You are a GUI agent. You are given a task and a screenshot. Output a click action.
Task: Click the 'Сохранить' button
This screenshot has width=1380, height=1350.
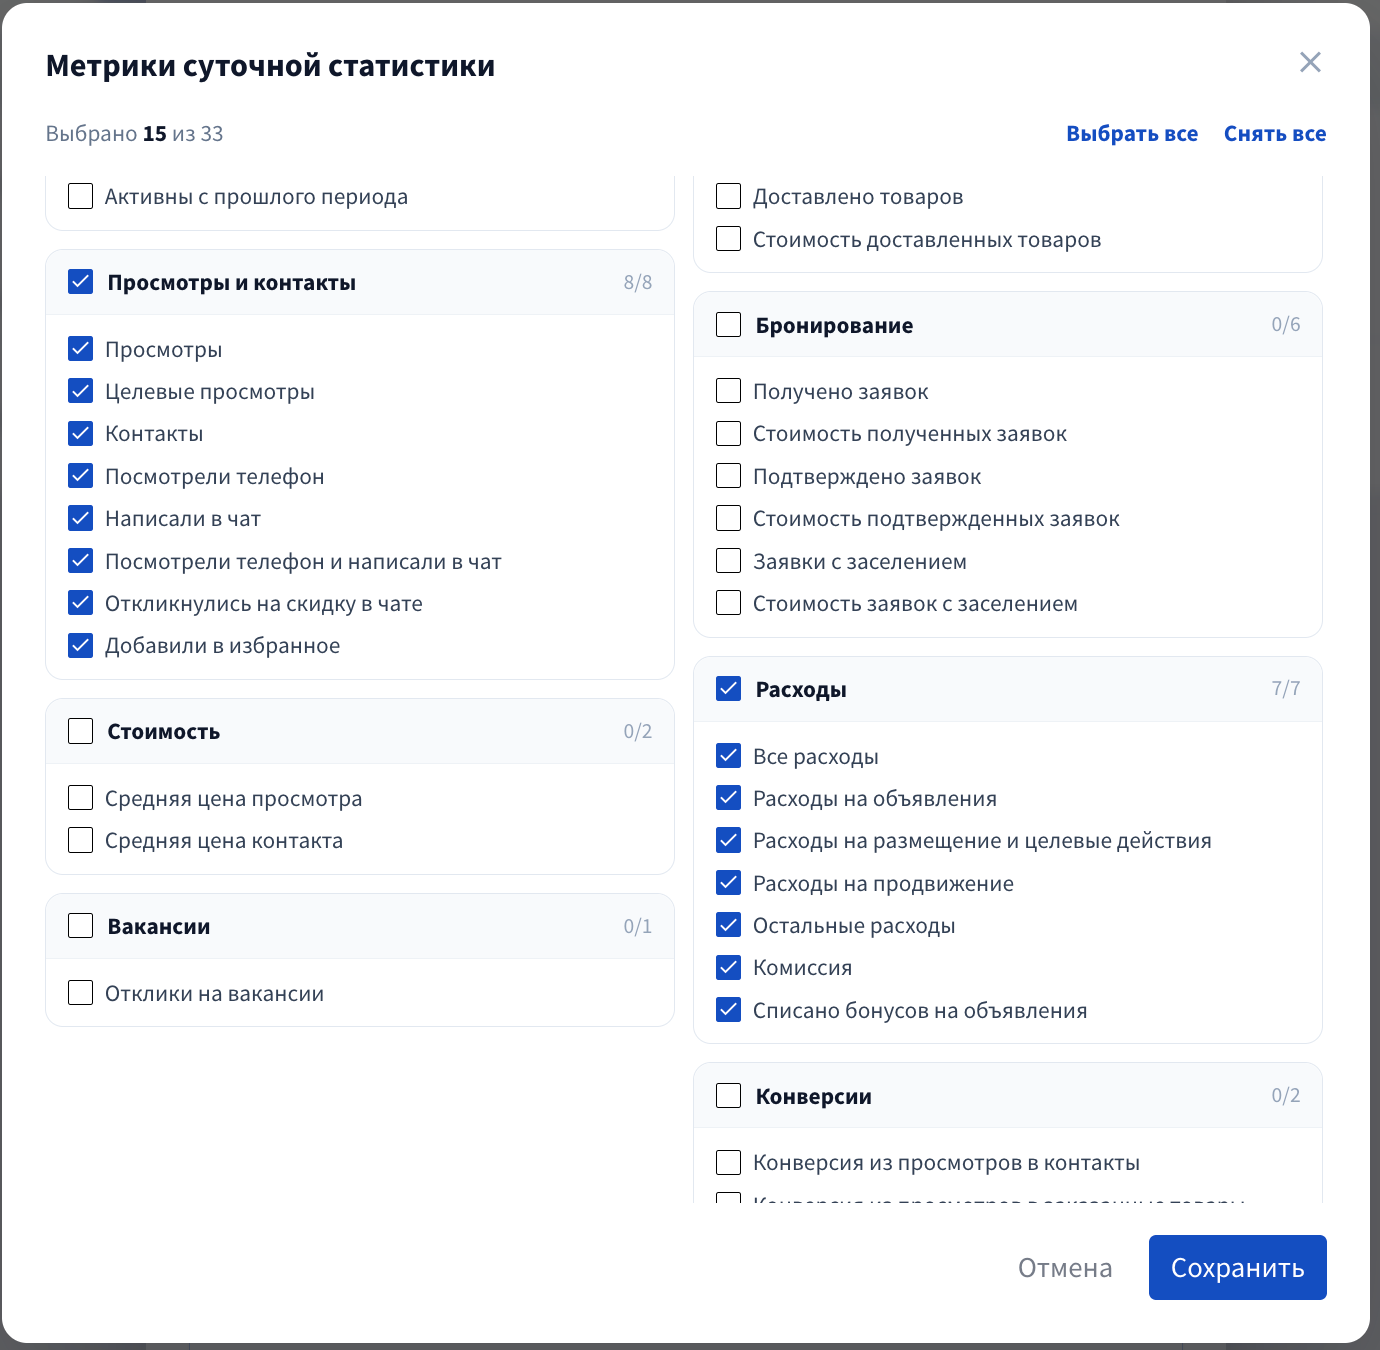[1237, 1267]
